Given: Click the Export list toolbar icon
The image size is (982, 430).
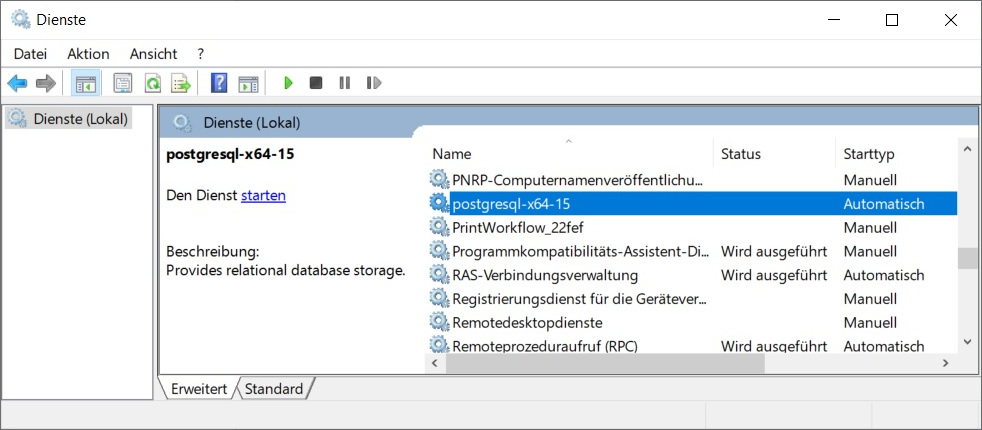Looking at the screenshot, I should [182, 83].
